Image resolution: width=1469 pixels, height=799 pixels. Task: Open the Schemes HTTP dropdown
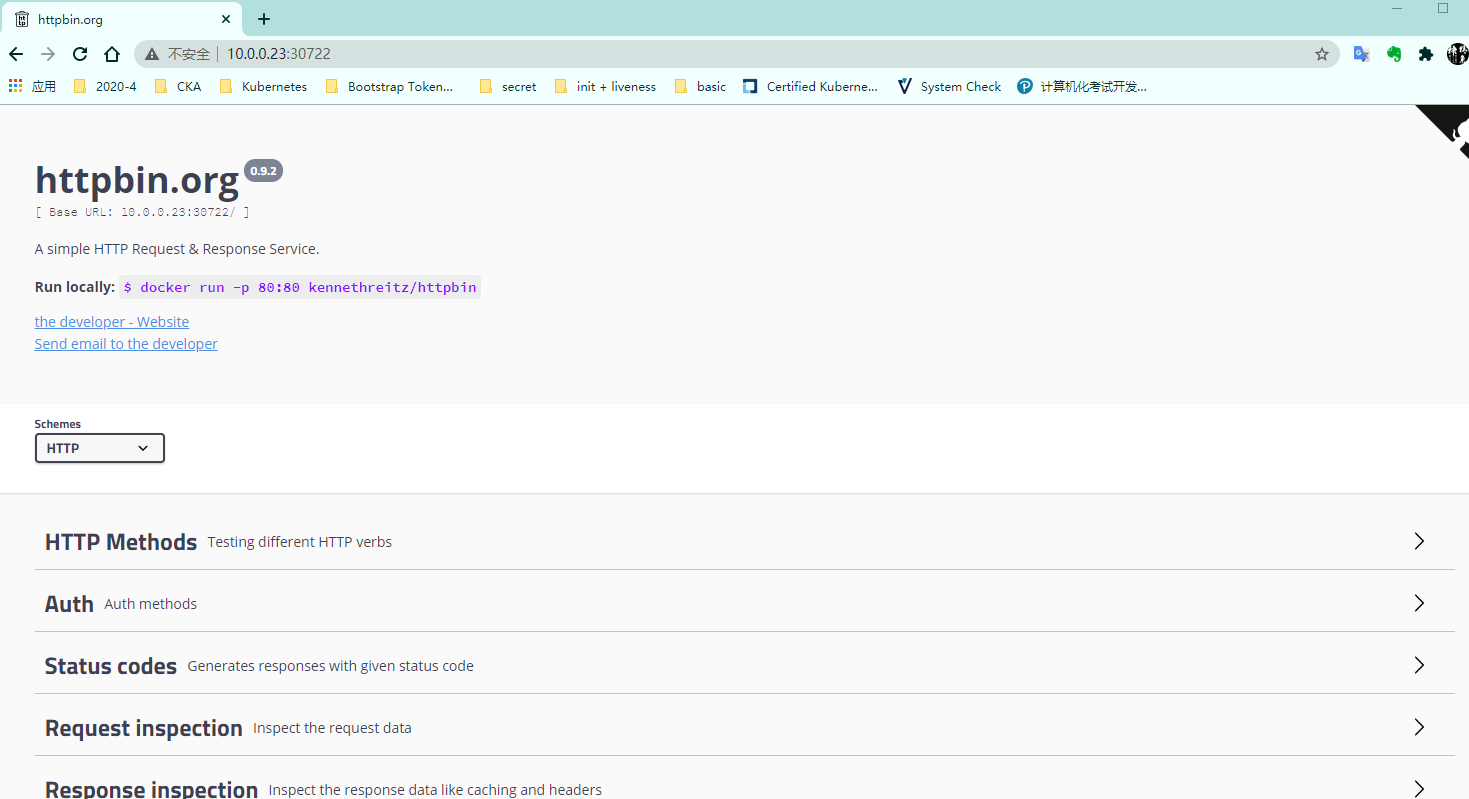pyautogui.click(x=100, y=448)
